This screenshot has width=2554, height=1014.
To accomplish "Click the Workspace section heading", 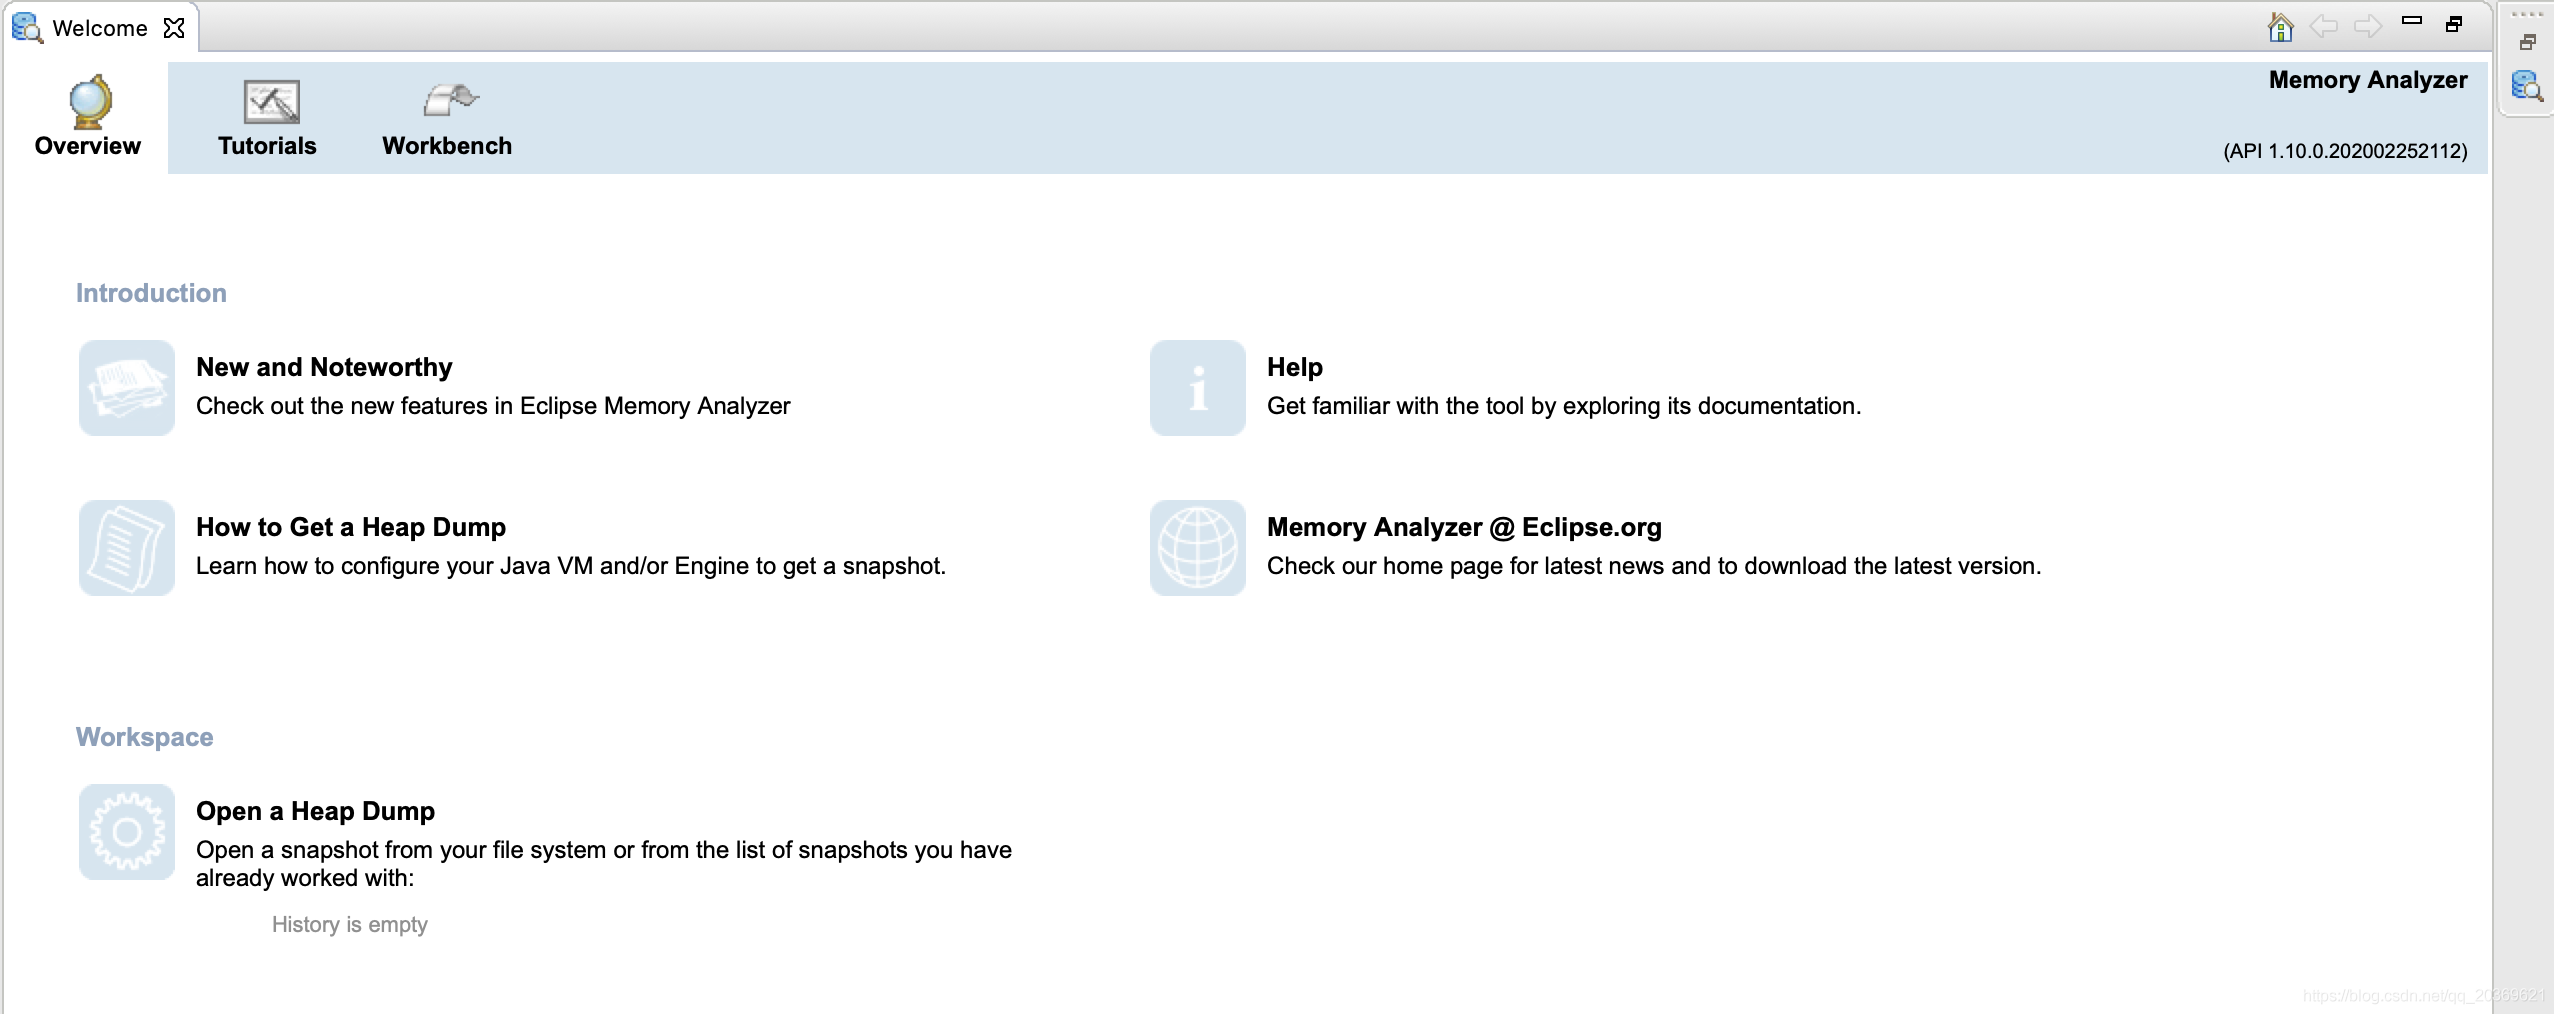I will point(145,737).
